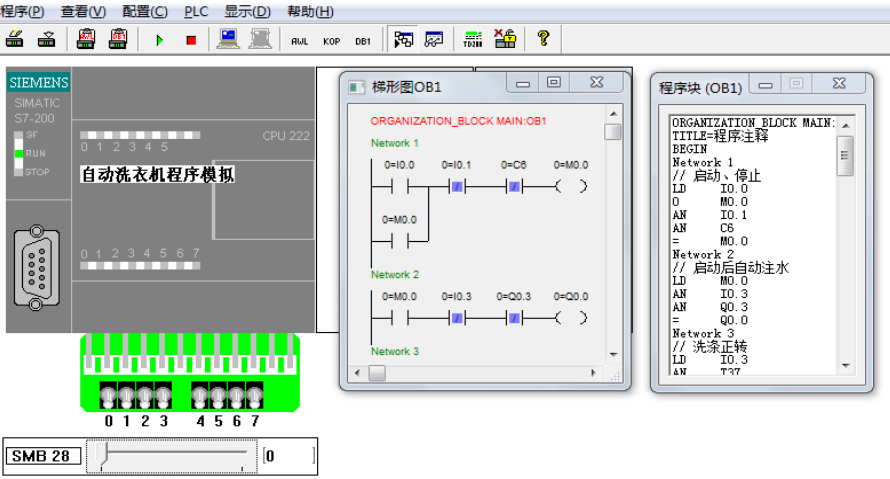
Task: Select the I0.0 contact in Network 1
Action: click(x=400, y=186)
